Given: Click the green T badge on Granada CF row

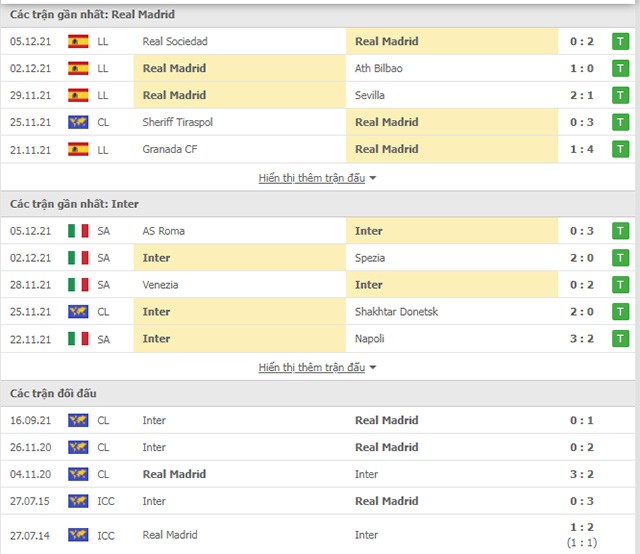Looking at the screenshot, I should (x=620, y=149).
